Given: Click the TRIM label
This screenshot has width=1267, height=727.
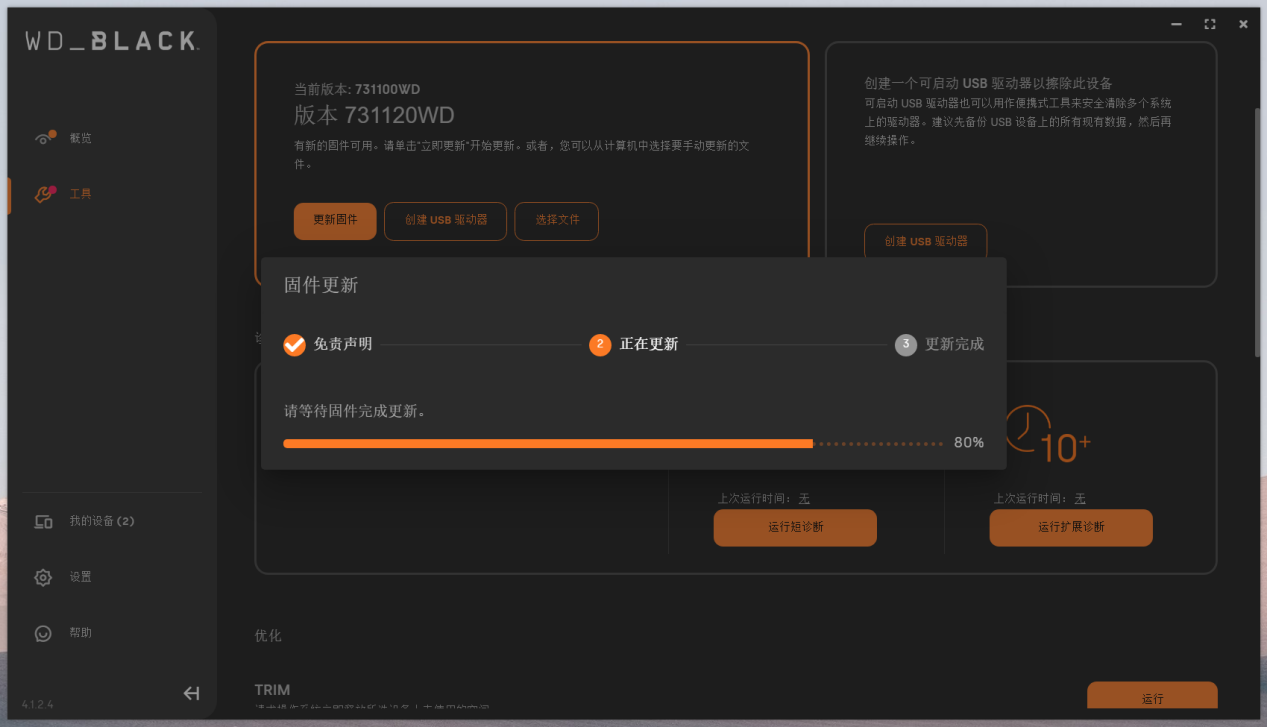Looking at the screenshot, I should [x=272, y=690].
